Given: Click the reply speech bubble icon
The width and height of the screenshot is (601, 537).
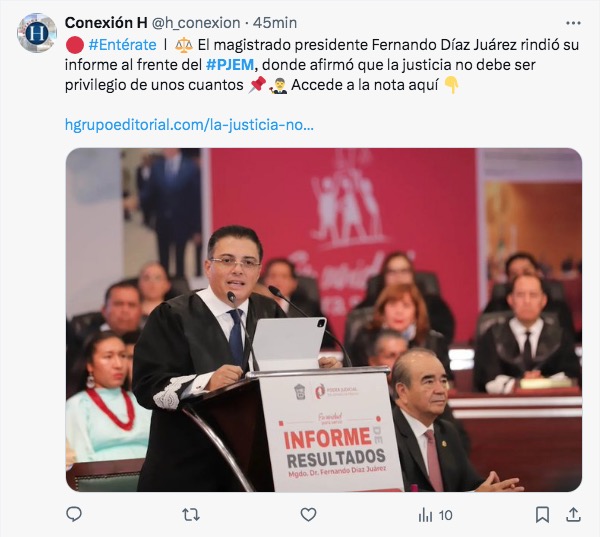Looking at the screenshot, I should [74, 514].
